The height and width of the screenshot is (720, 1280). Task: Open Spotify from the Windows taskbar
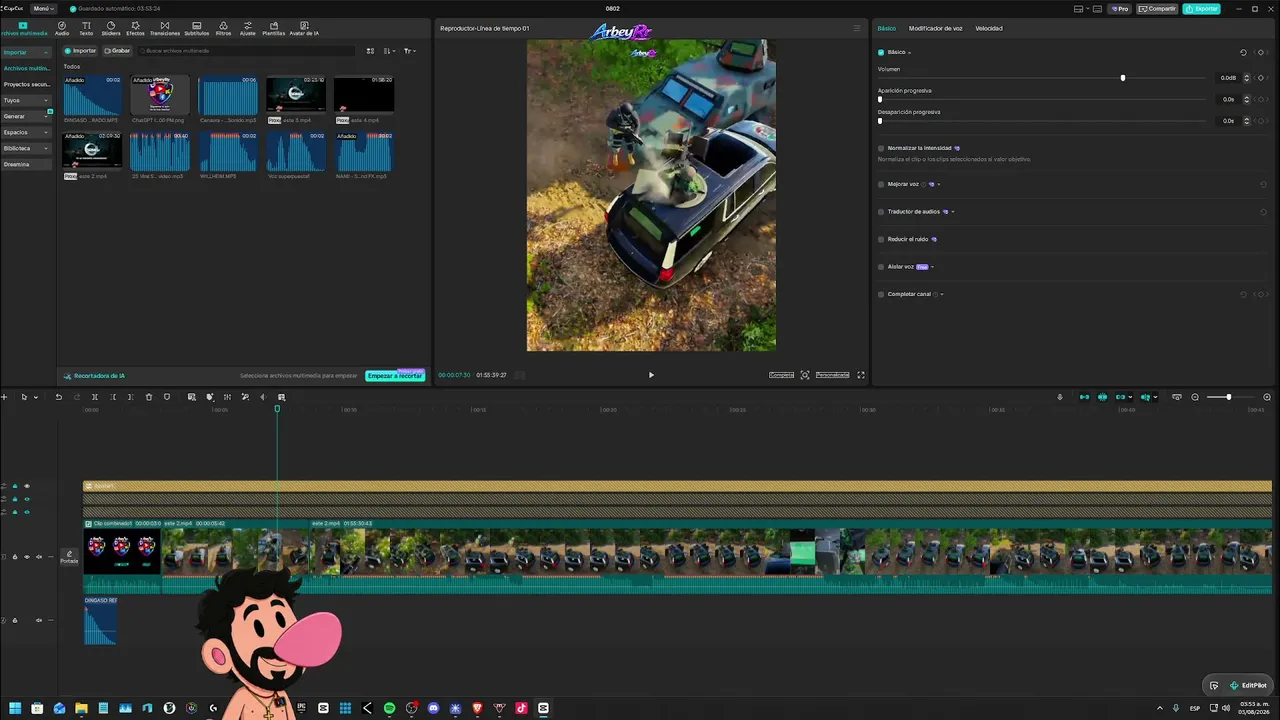click(389, 708)
